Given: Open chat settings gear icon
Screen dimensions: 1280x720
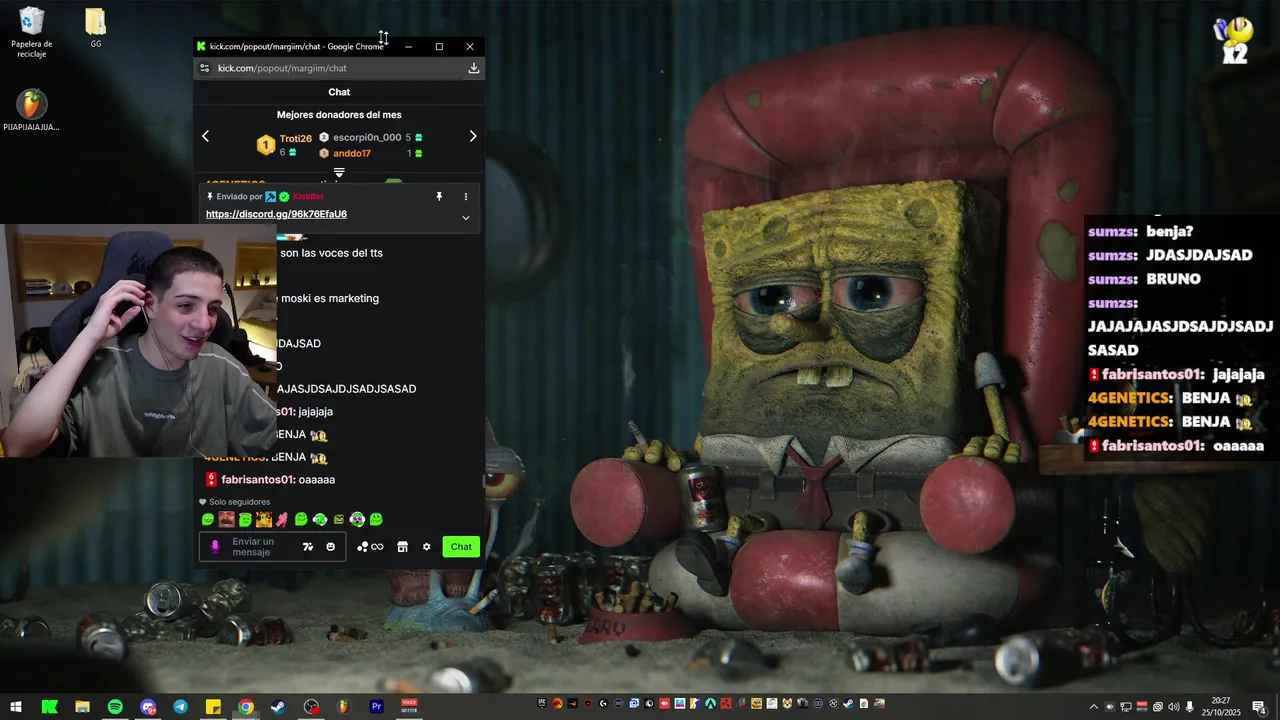Looking at the screenshot, I should (x=427, y=547).
